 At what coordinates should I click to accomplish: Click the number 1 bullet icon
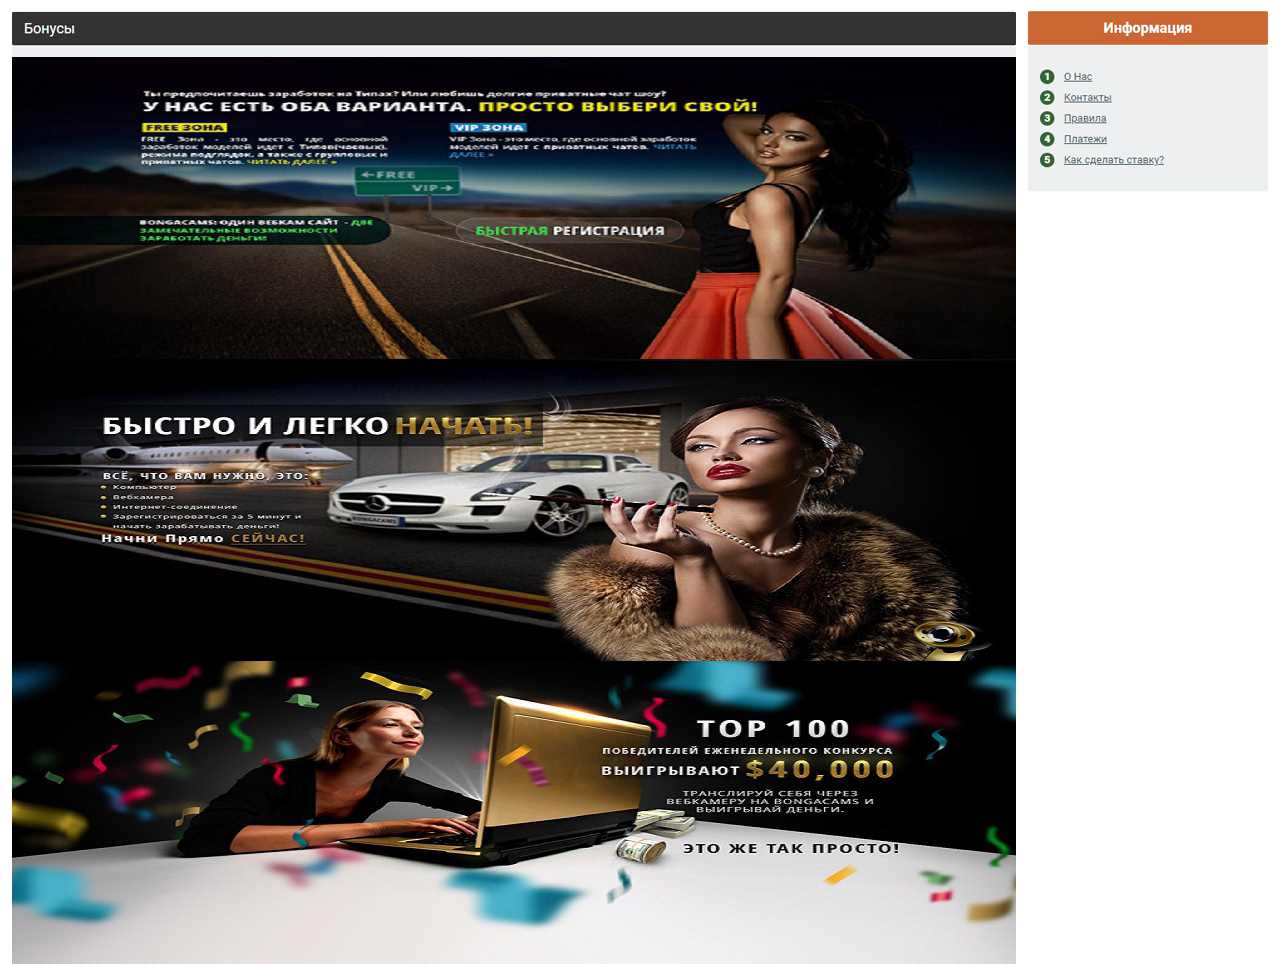(1047, 77)
